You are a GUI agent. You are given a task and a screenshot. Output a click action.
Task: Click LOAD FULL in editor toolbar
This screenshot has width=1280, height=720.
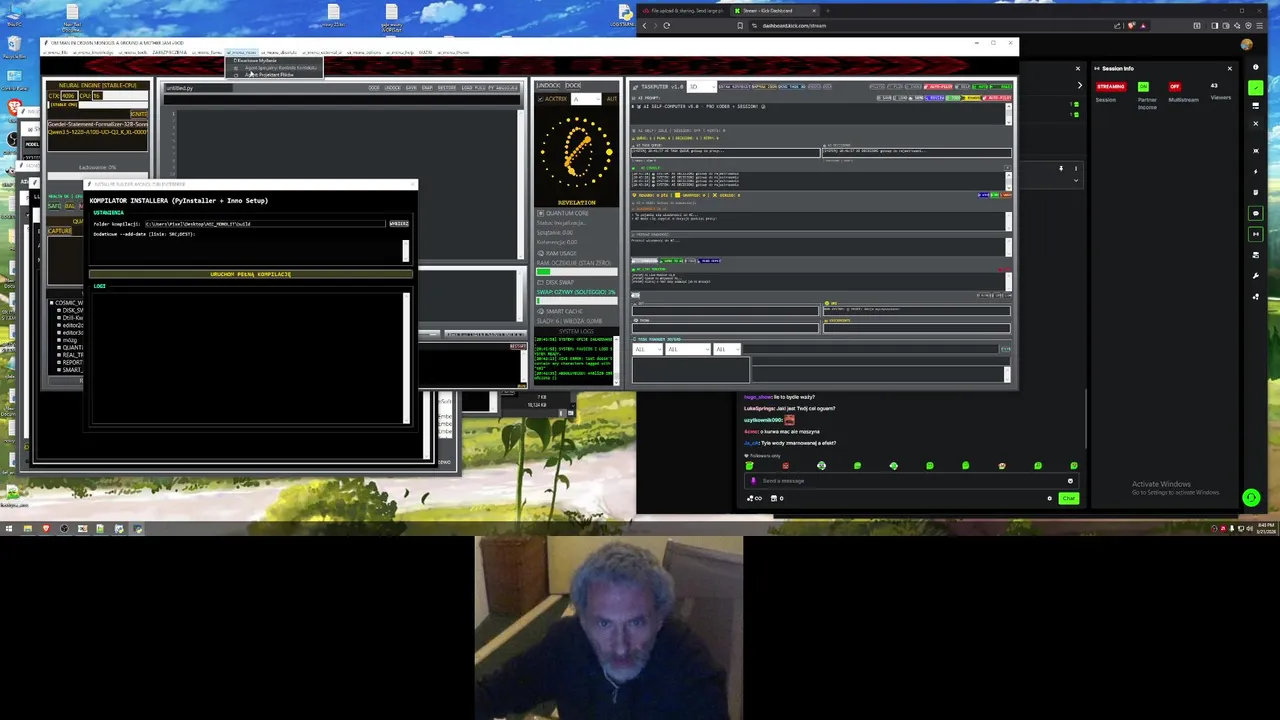click(472, 88)
